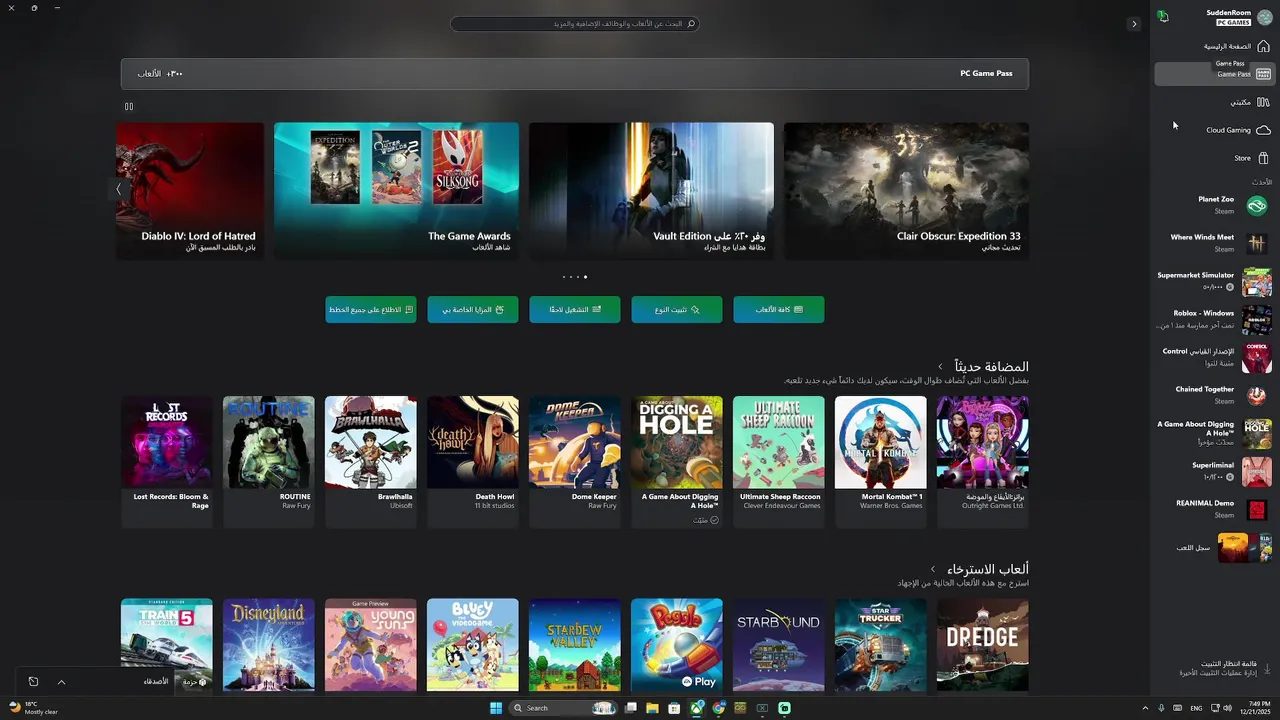
Task: Open Chrome from the taskbar
Action: click(x=718, y=708)
